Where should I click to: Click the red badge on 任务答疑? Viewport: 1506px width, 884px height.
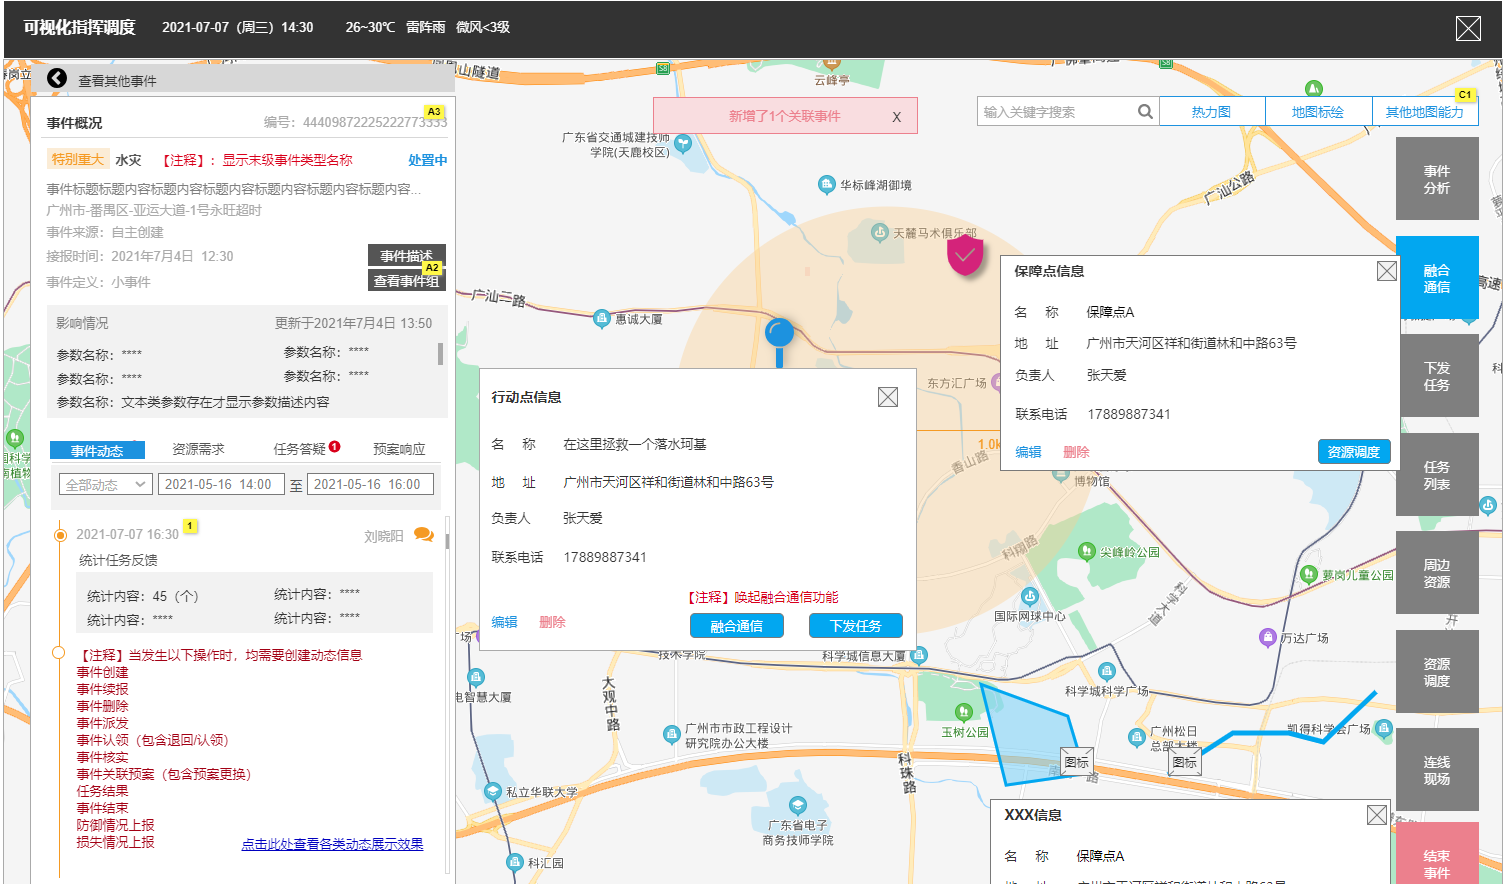[335, 447]
